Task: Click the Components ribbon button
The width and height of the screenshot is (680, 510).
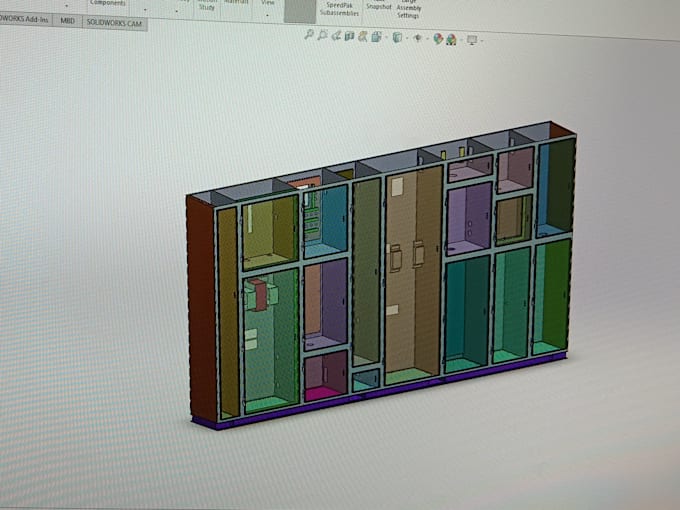Action: [108, 3]
